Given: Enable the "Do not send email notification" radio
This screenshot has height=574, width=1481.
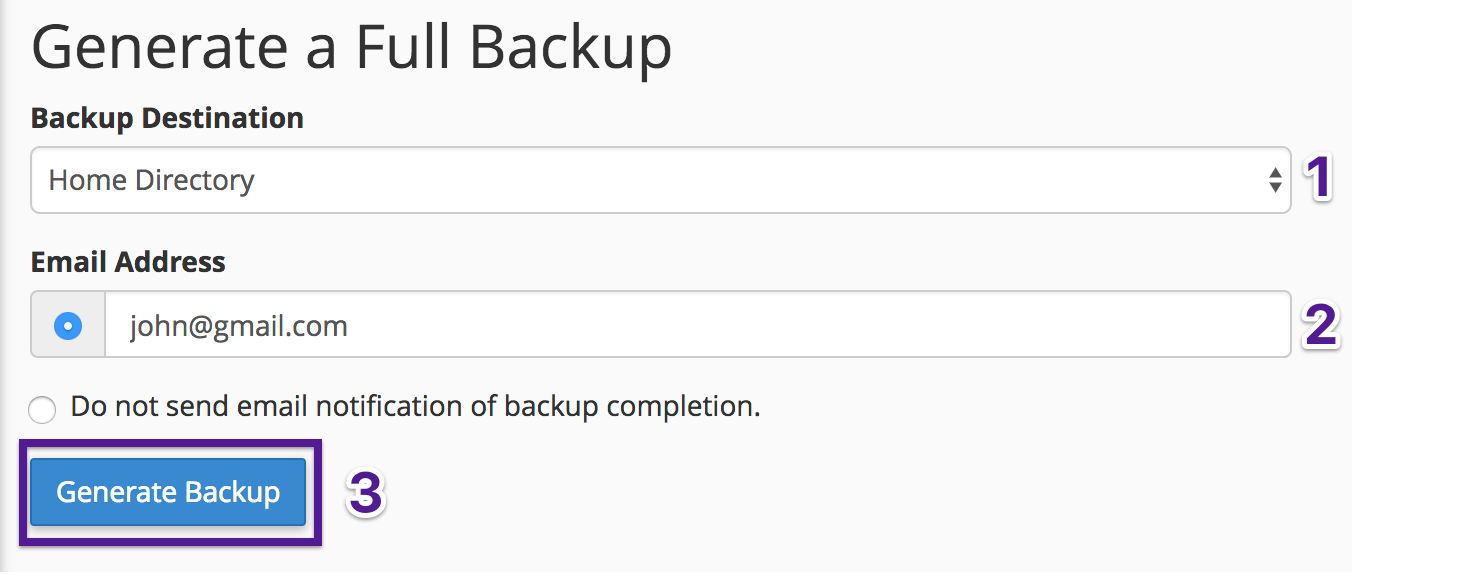Looking at the screenshot, I should click(x=42, y=409).
